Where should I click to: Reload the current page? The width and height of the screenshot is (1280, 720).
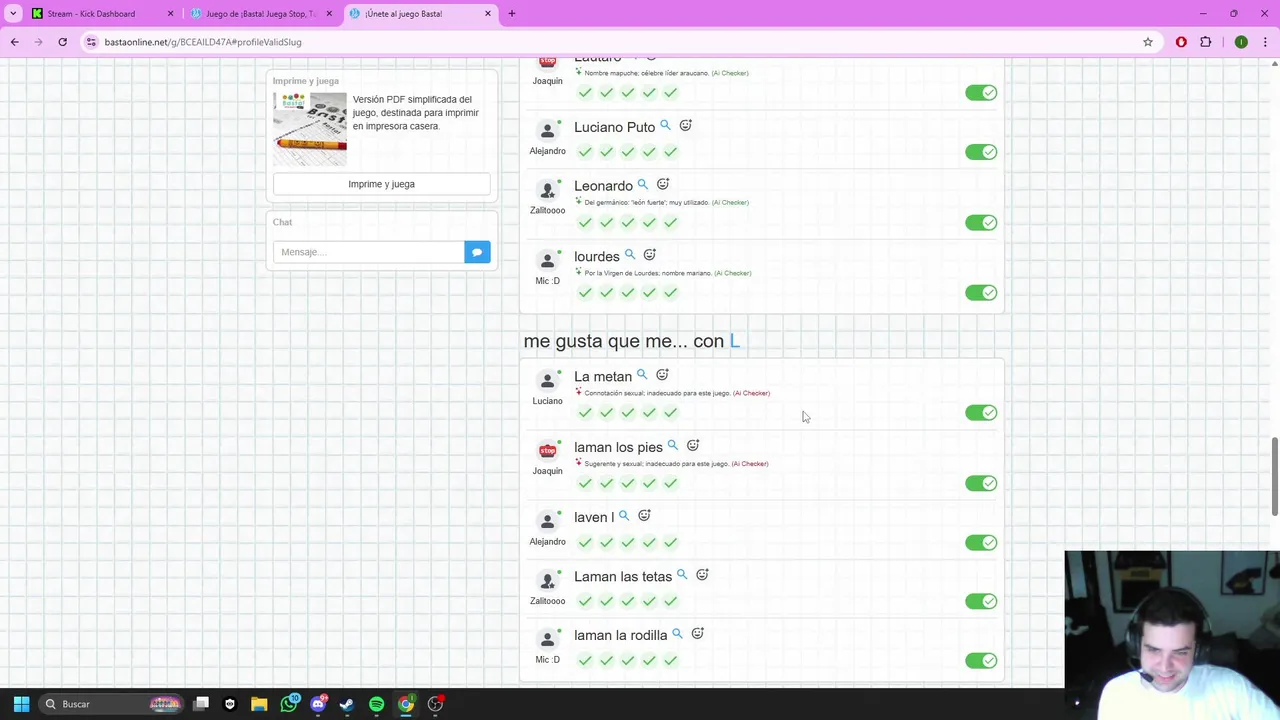coord(62,42)
